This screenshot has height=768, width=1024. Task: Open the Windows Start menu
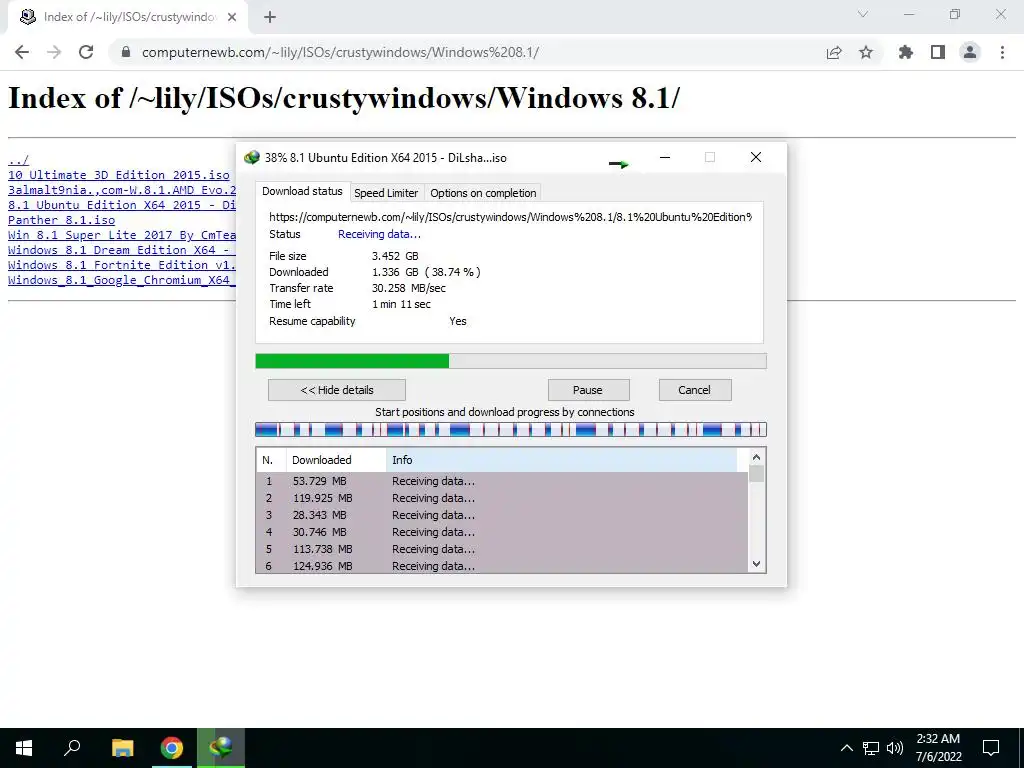24,748
